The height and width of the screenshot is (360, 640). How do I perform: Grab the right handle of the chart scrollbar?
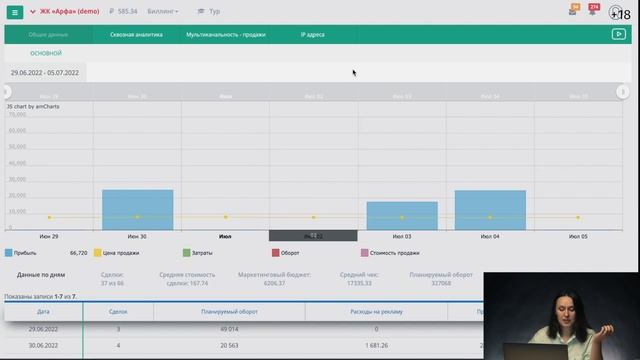[x=622, y=92]
